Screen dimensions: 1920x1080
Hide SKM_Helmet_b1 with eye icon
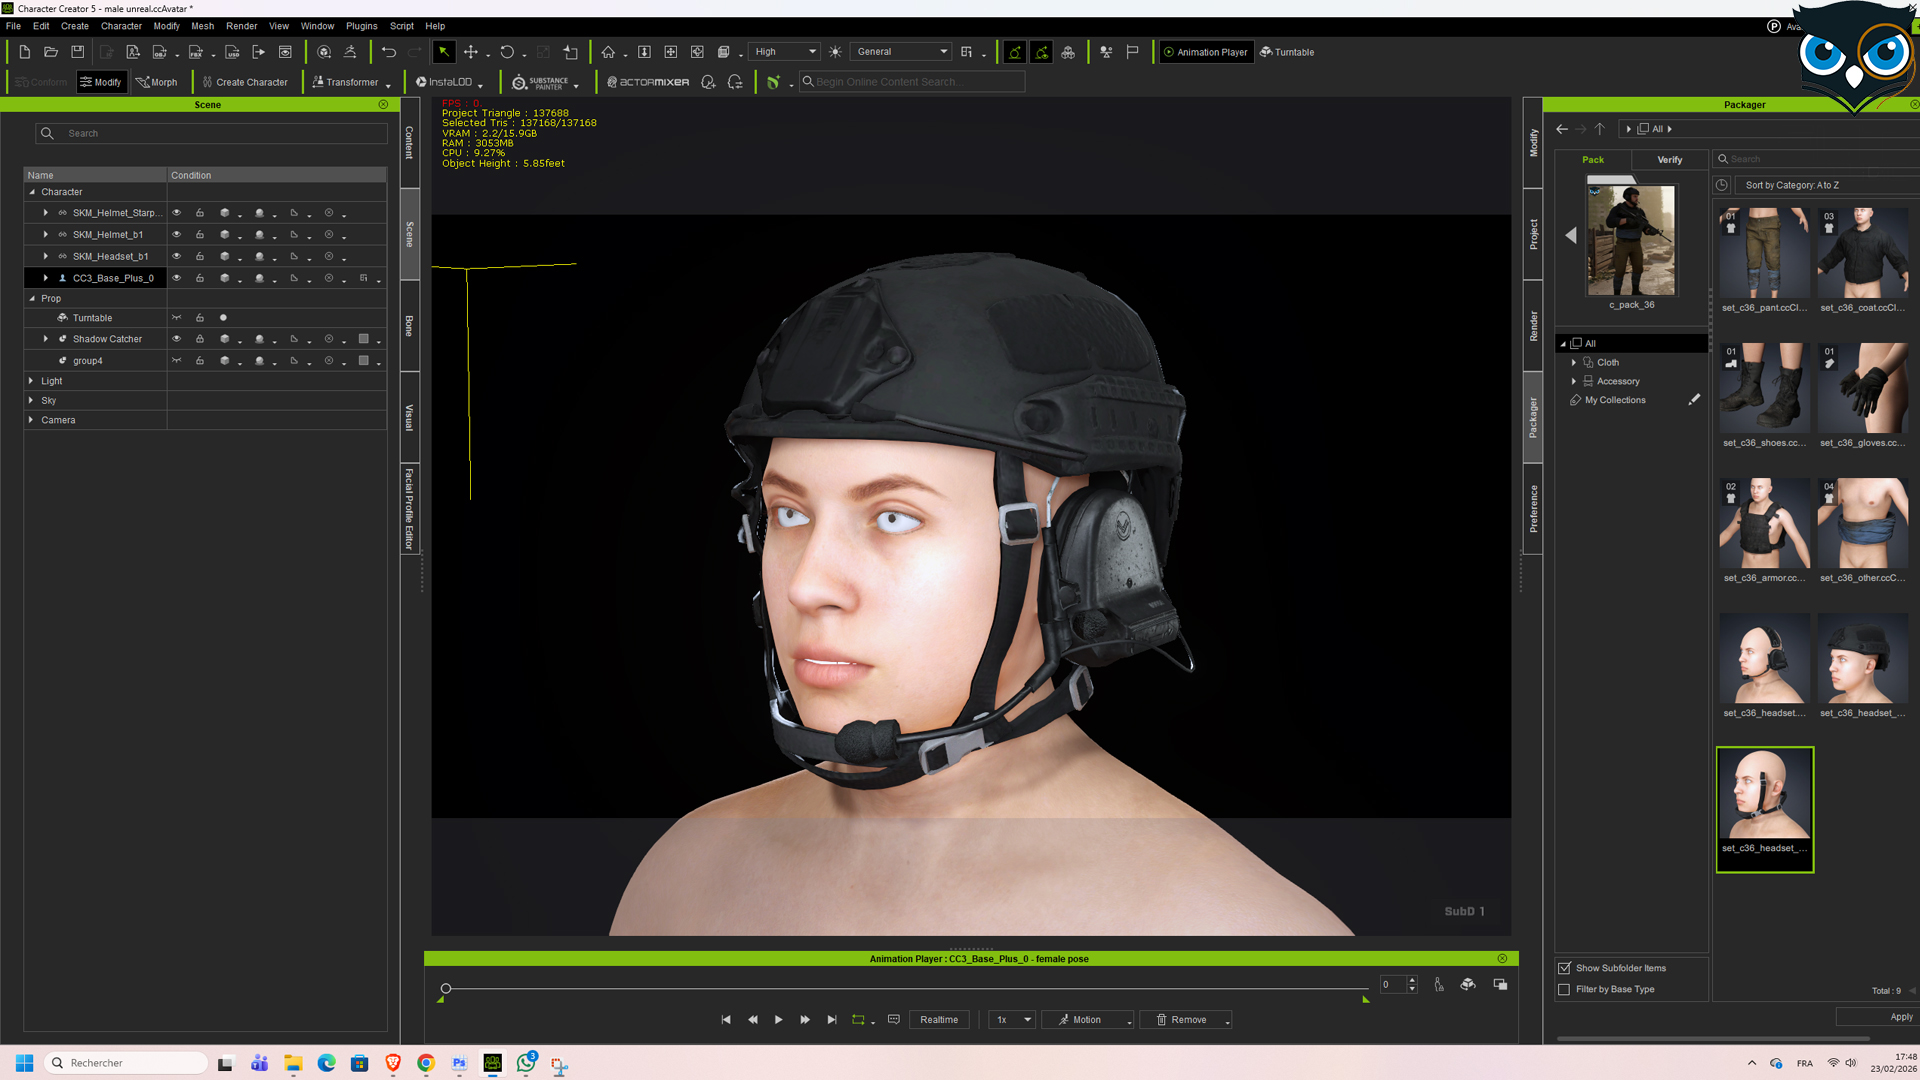point(177,235)
